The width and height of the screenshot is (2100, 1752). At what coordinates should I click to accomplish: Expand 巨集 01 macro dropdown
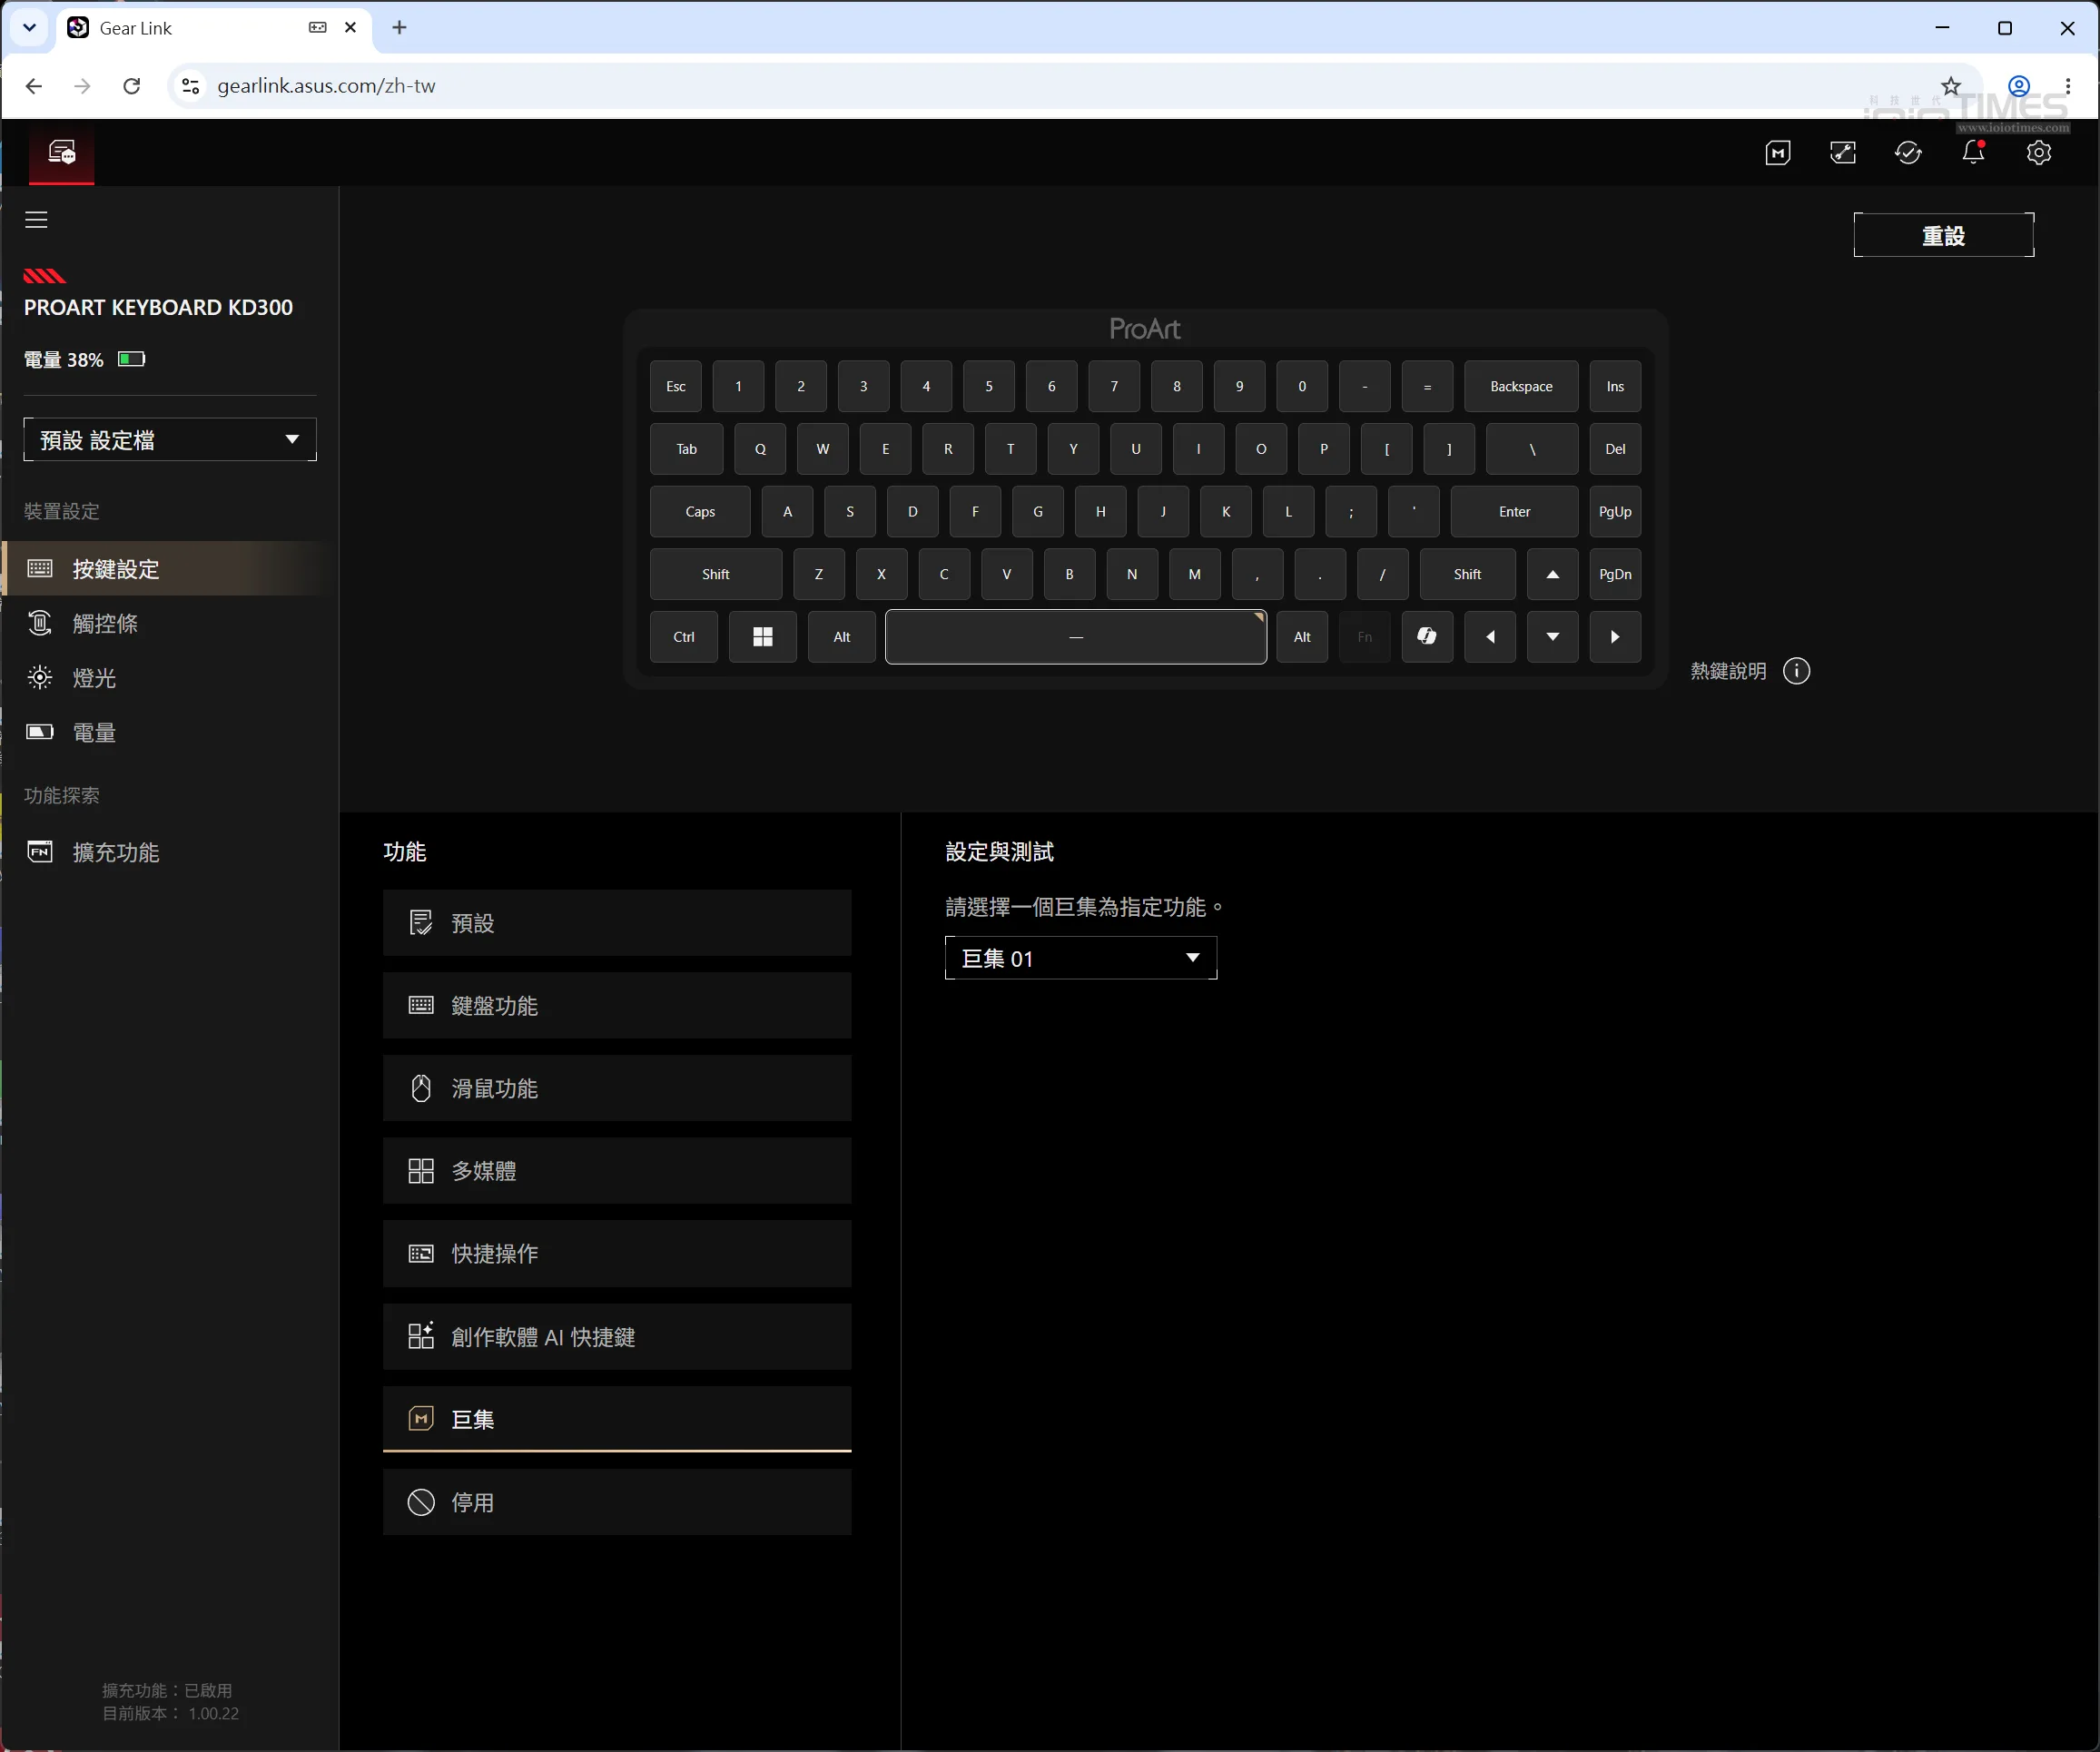click(x=1081, y=958)
